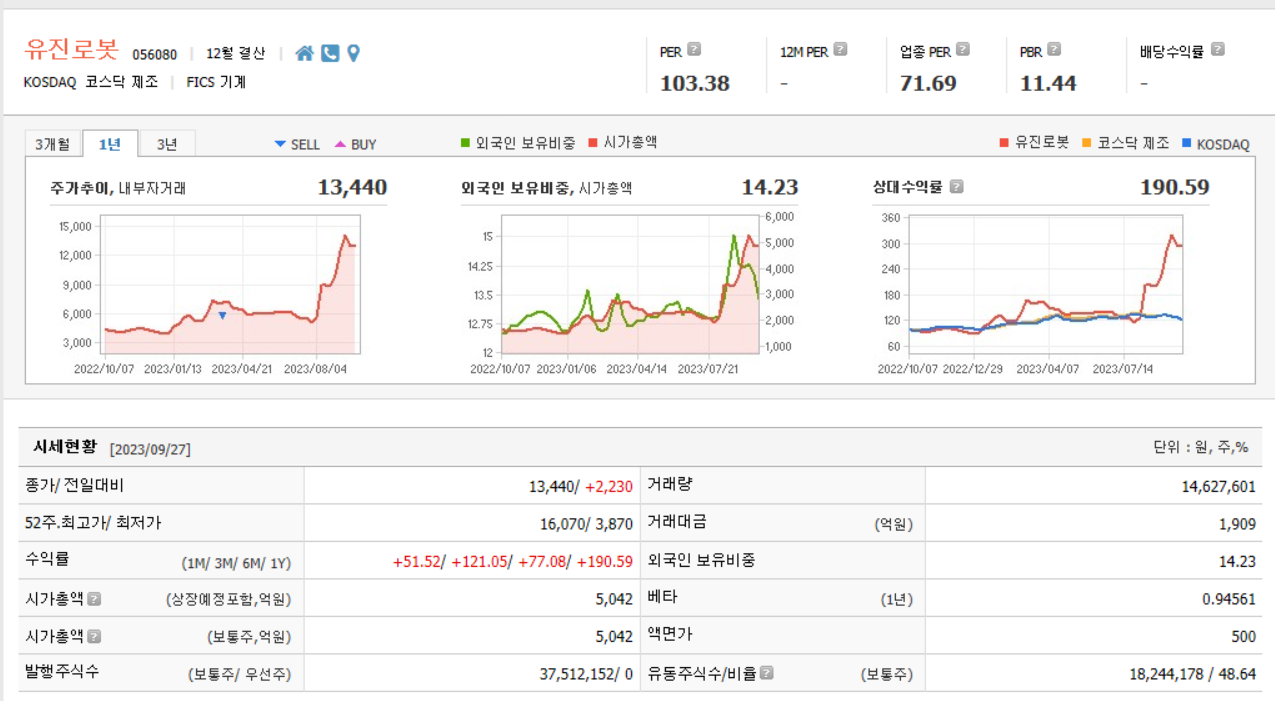Open the 유동주식수/비율 help icon
The height and width of the screenshot is (701, 1275).
[766, 673]
